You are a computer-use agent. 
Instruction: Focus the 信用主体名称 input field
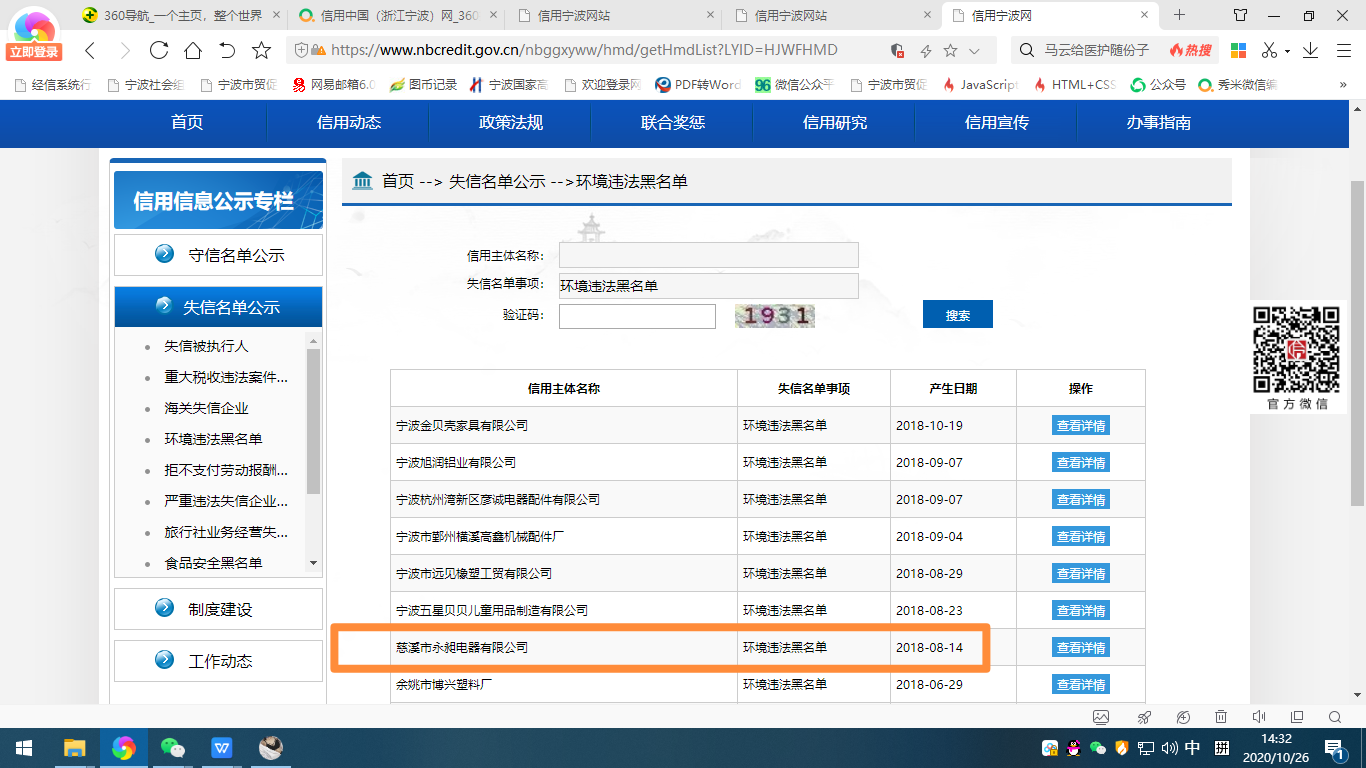pos(709,255)
